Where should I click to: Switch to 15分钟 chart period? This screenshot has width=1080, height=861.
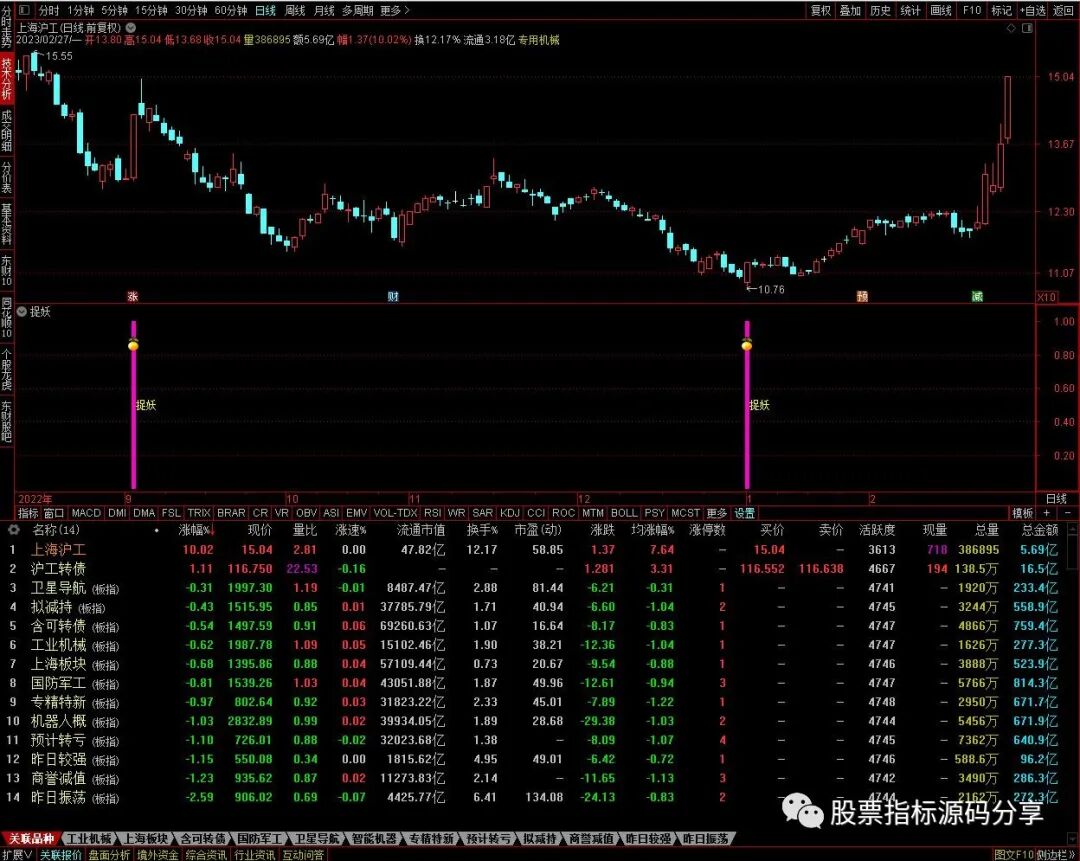[x=151, y=10]
